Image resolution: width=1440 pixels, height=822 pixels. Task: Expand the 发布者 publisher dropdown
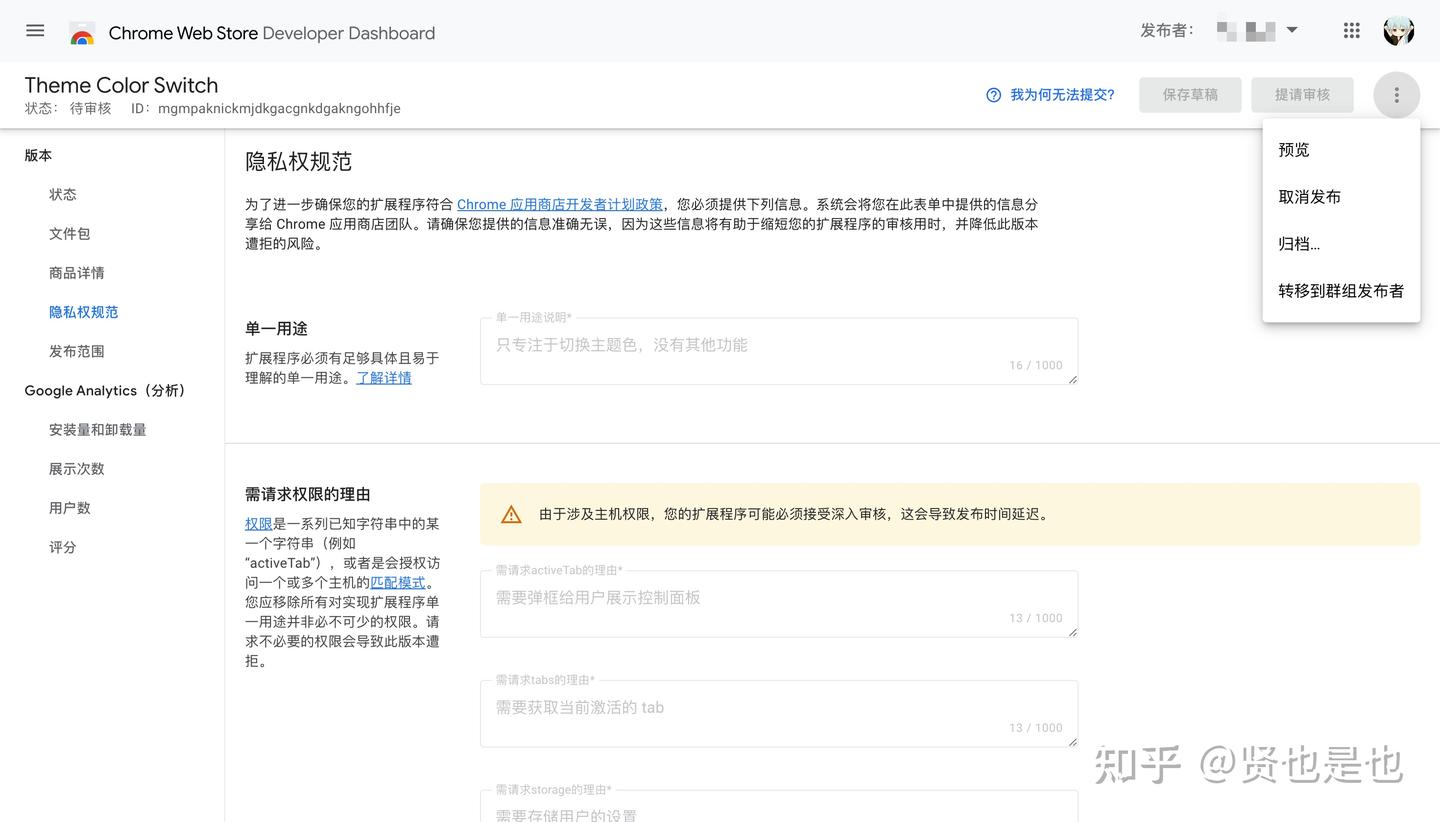[x=1292, y=30]
